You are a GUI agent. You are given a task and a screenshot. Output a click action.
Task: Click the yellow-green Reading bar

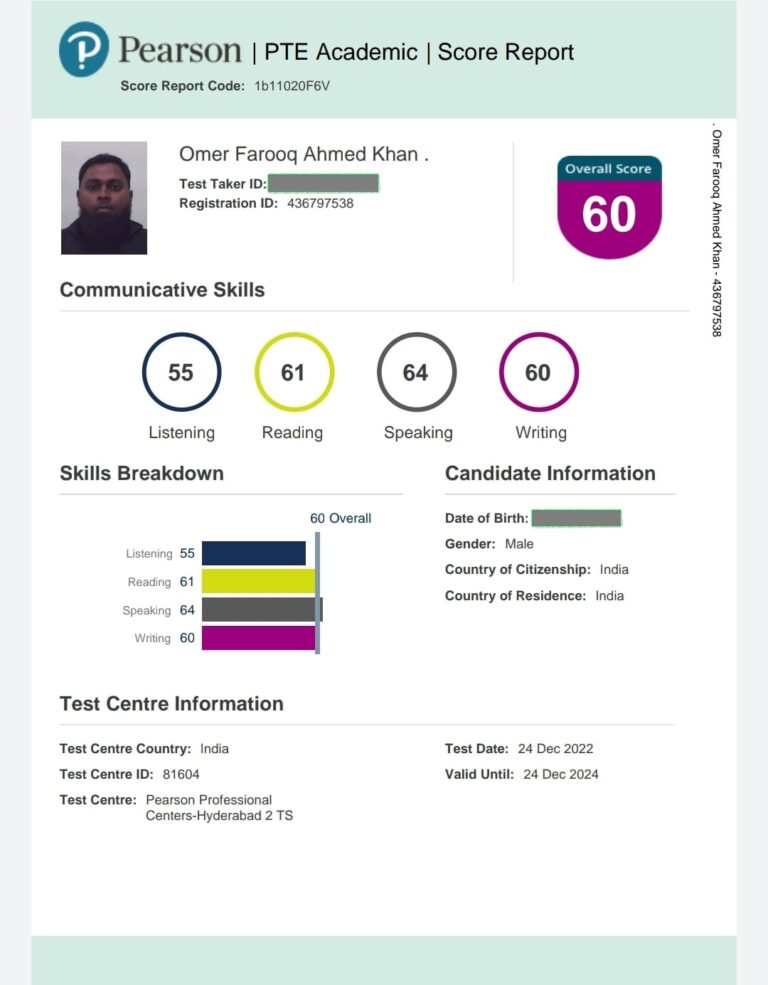(258, 582)
